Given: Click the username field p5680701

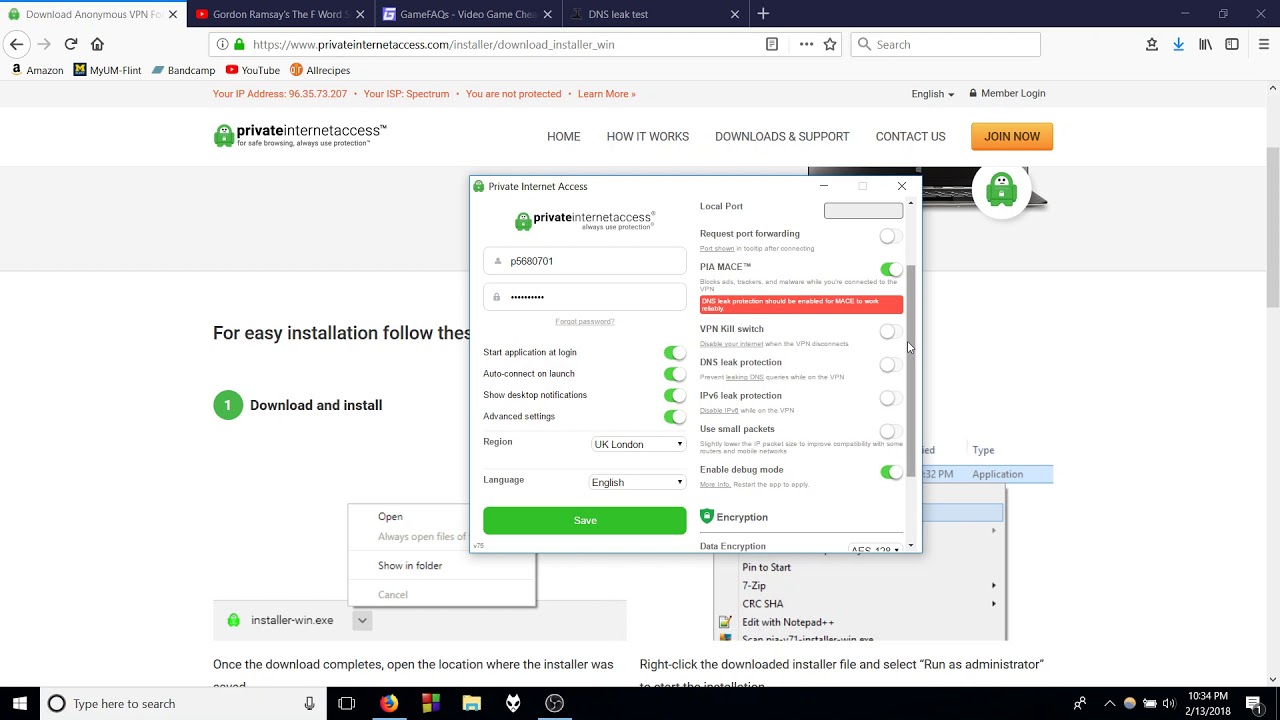Looking at the screenshot, I should (x=585, y=261).
